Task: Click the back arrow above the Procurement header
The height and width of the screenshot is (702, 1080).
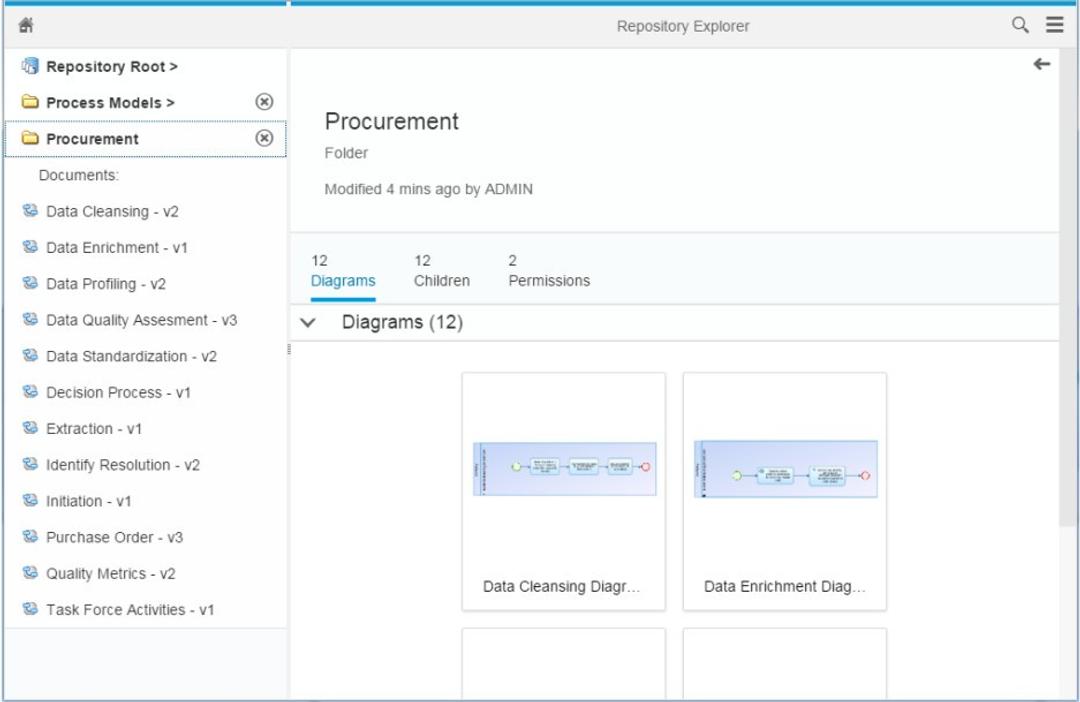Action: coord(1041,64)
